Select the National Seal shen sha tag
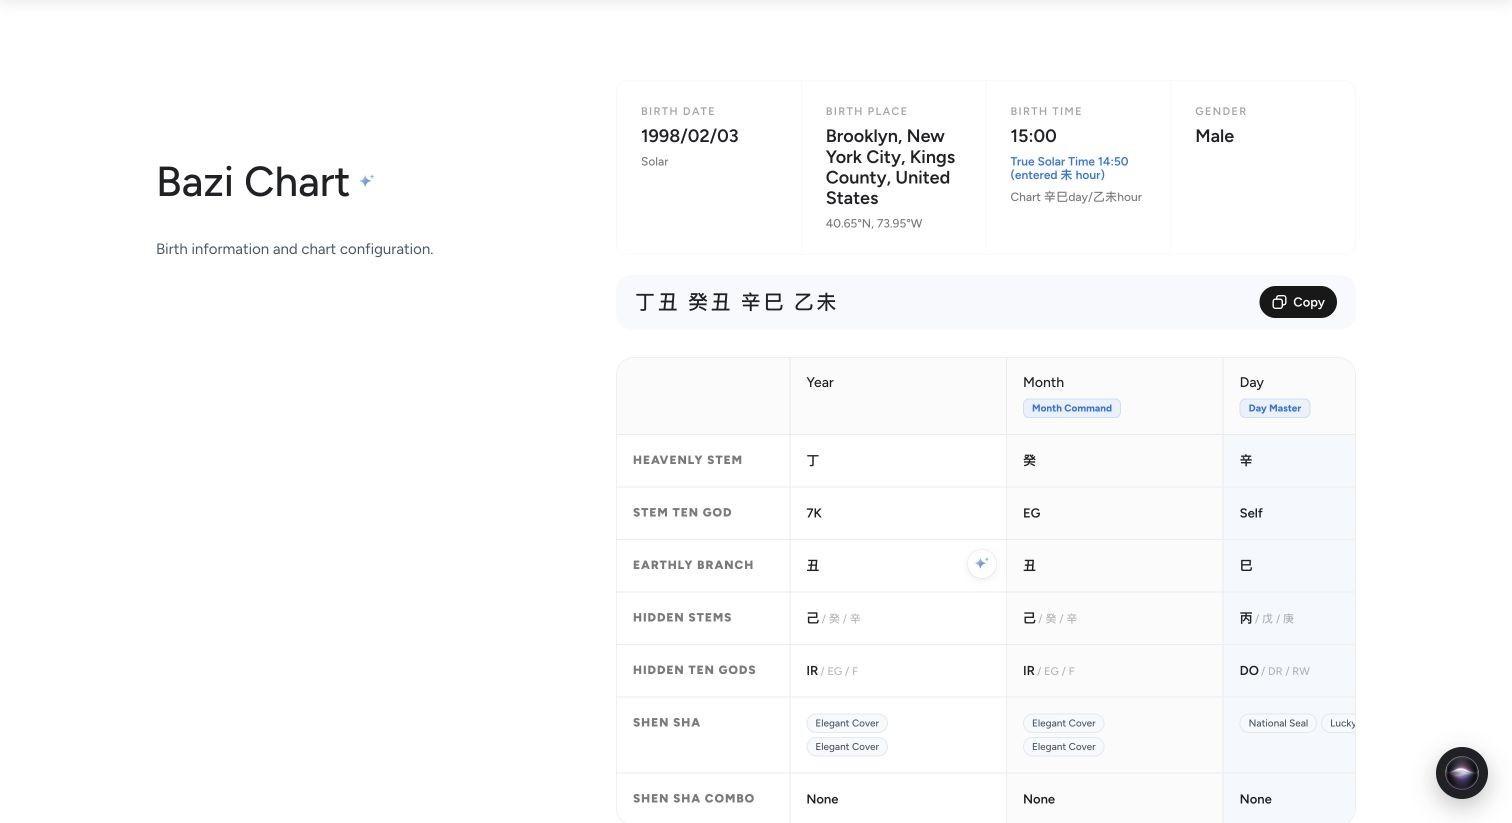This screenshot has width=1512, height=823. pyautogui.click(x=1278, y=723)
